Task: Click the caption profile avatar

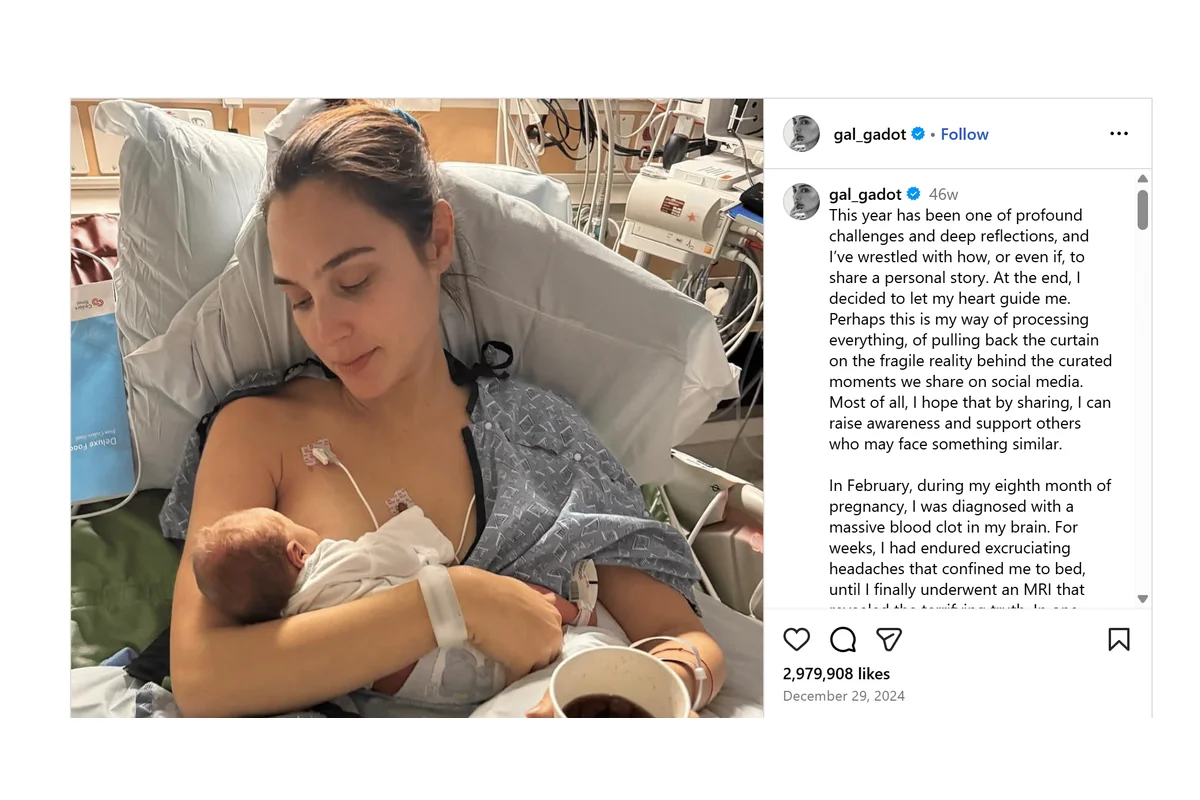Action: point(801,201)
